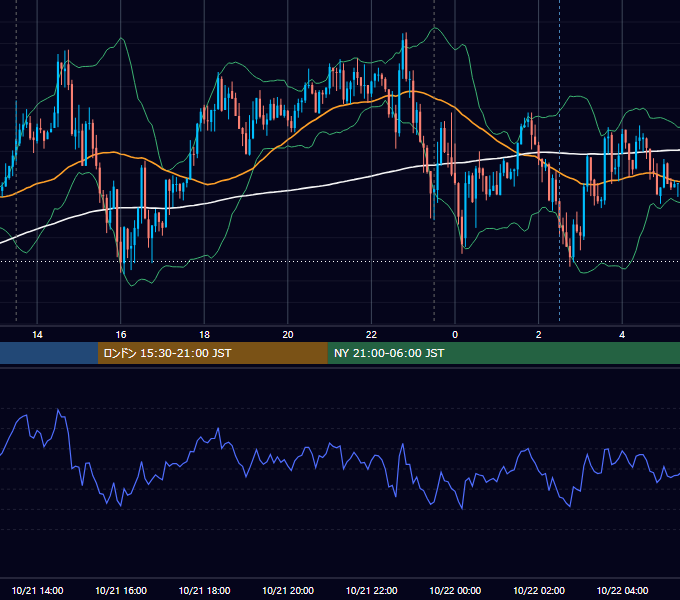Click hour label 0 on price chart axis
Viewport: 680px width, 600px height.
(x=455, y=335)
